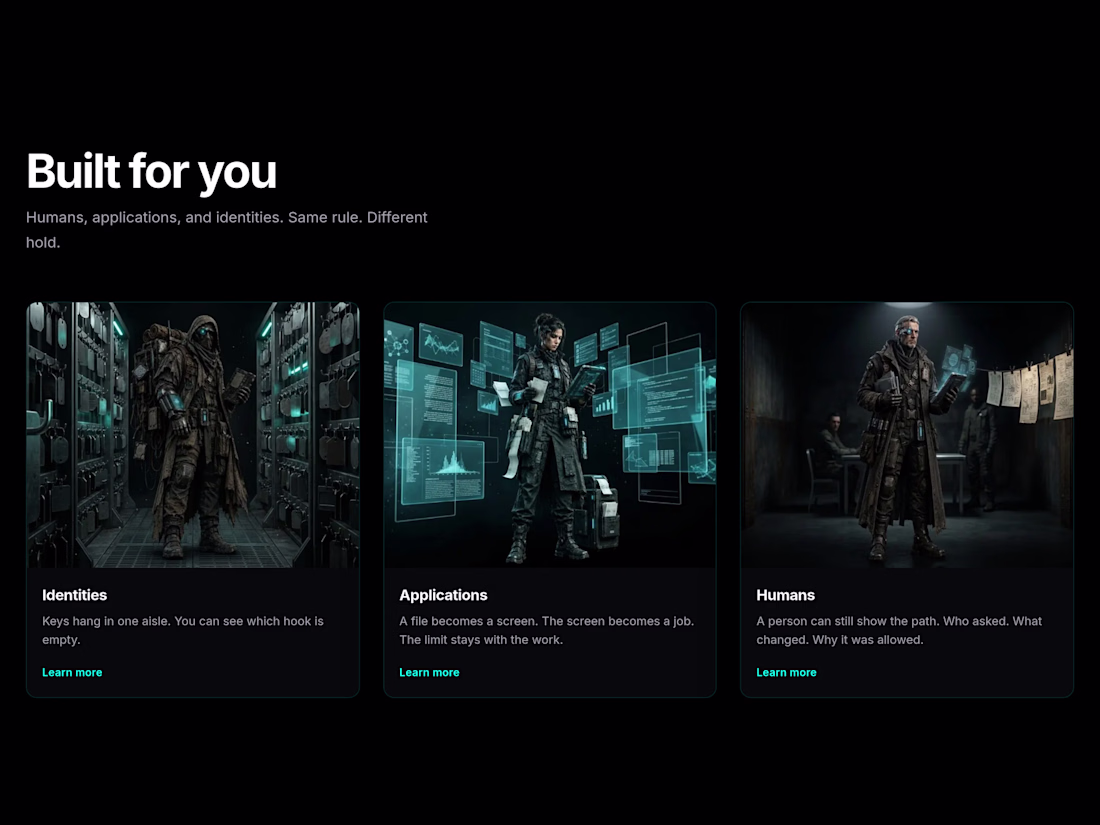Select the Applications card image
Image resolution: width=1100 pixels, height=825 pixels.
[x=550, y=435]
